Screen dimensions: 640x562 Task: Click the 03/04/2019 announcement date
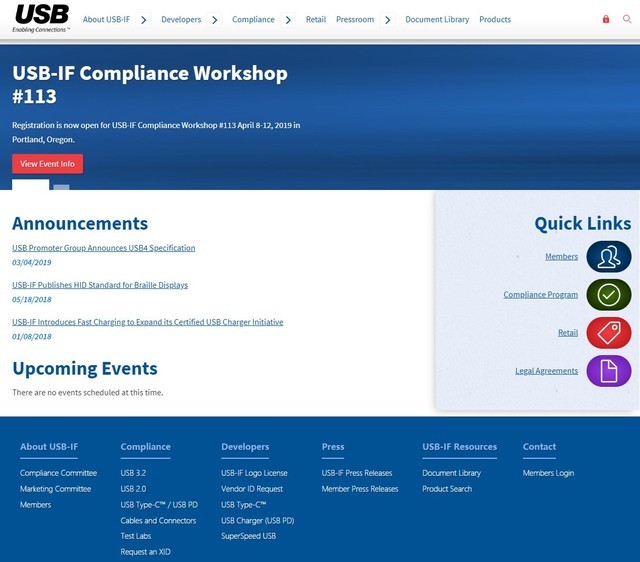(x=31, y=262)
